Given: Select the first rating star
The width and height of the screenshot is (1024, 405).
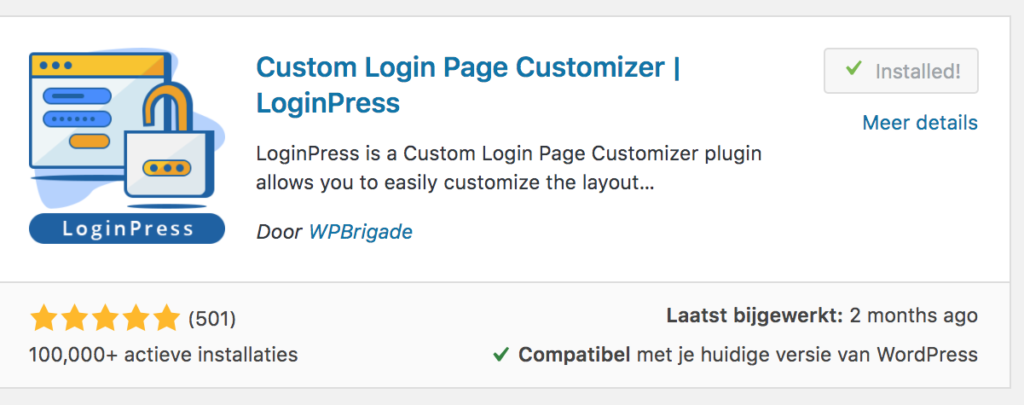Looking at the screenshot, I should tap(43, 318).
